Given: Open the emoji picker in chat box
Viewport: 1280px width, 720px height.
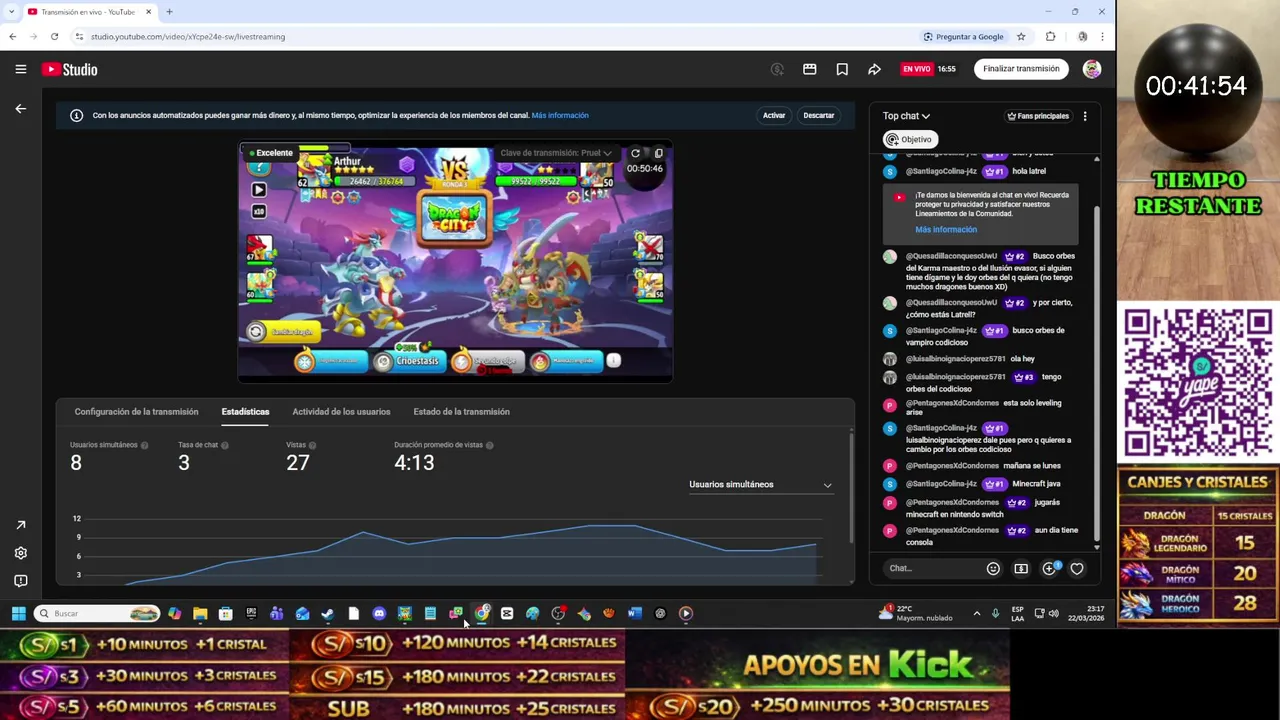Looking at the screenshot, I should point(993,568).
